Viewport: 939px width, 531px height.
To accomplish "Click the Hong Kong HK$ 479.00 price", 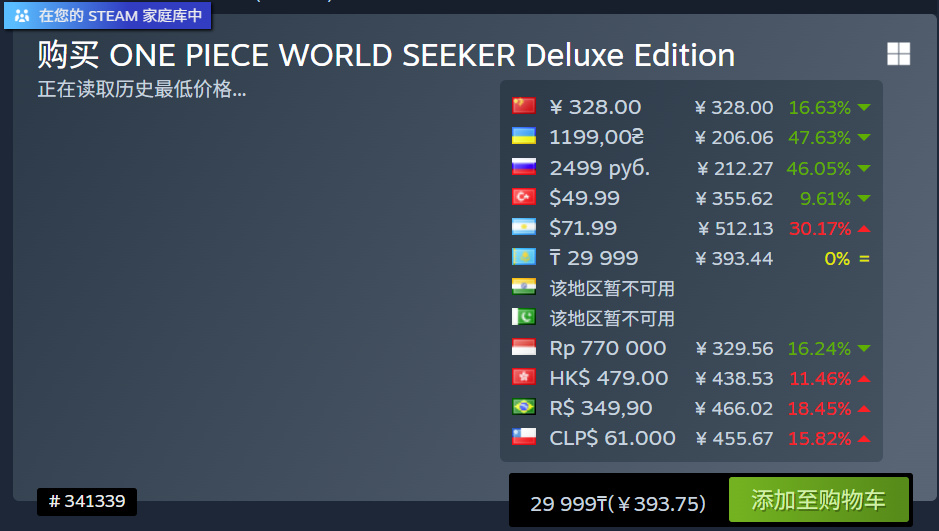I will (608, 378).
